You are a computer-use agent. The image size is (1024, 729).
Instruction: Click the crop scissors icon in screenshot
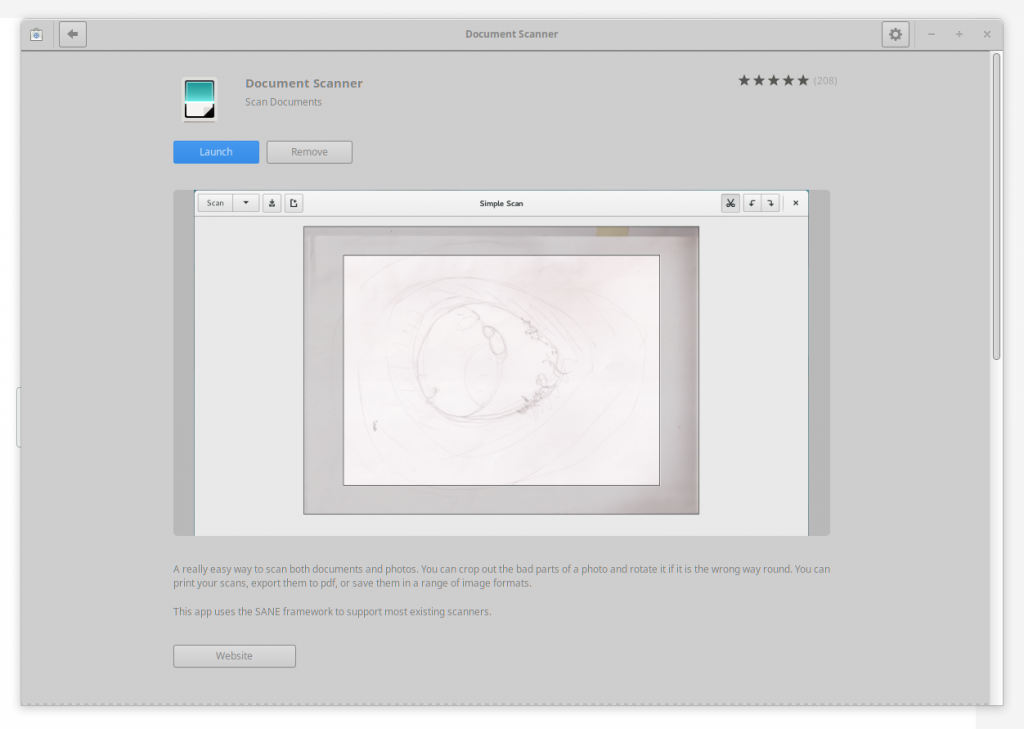pos(730,203)
